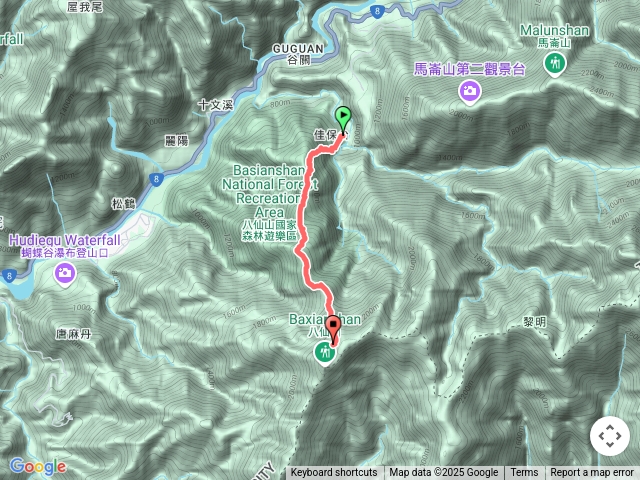
Task: Open Keyboard shortcuts
Action: 334,473
